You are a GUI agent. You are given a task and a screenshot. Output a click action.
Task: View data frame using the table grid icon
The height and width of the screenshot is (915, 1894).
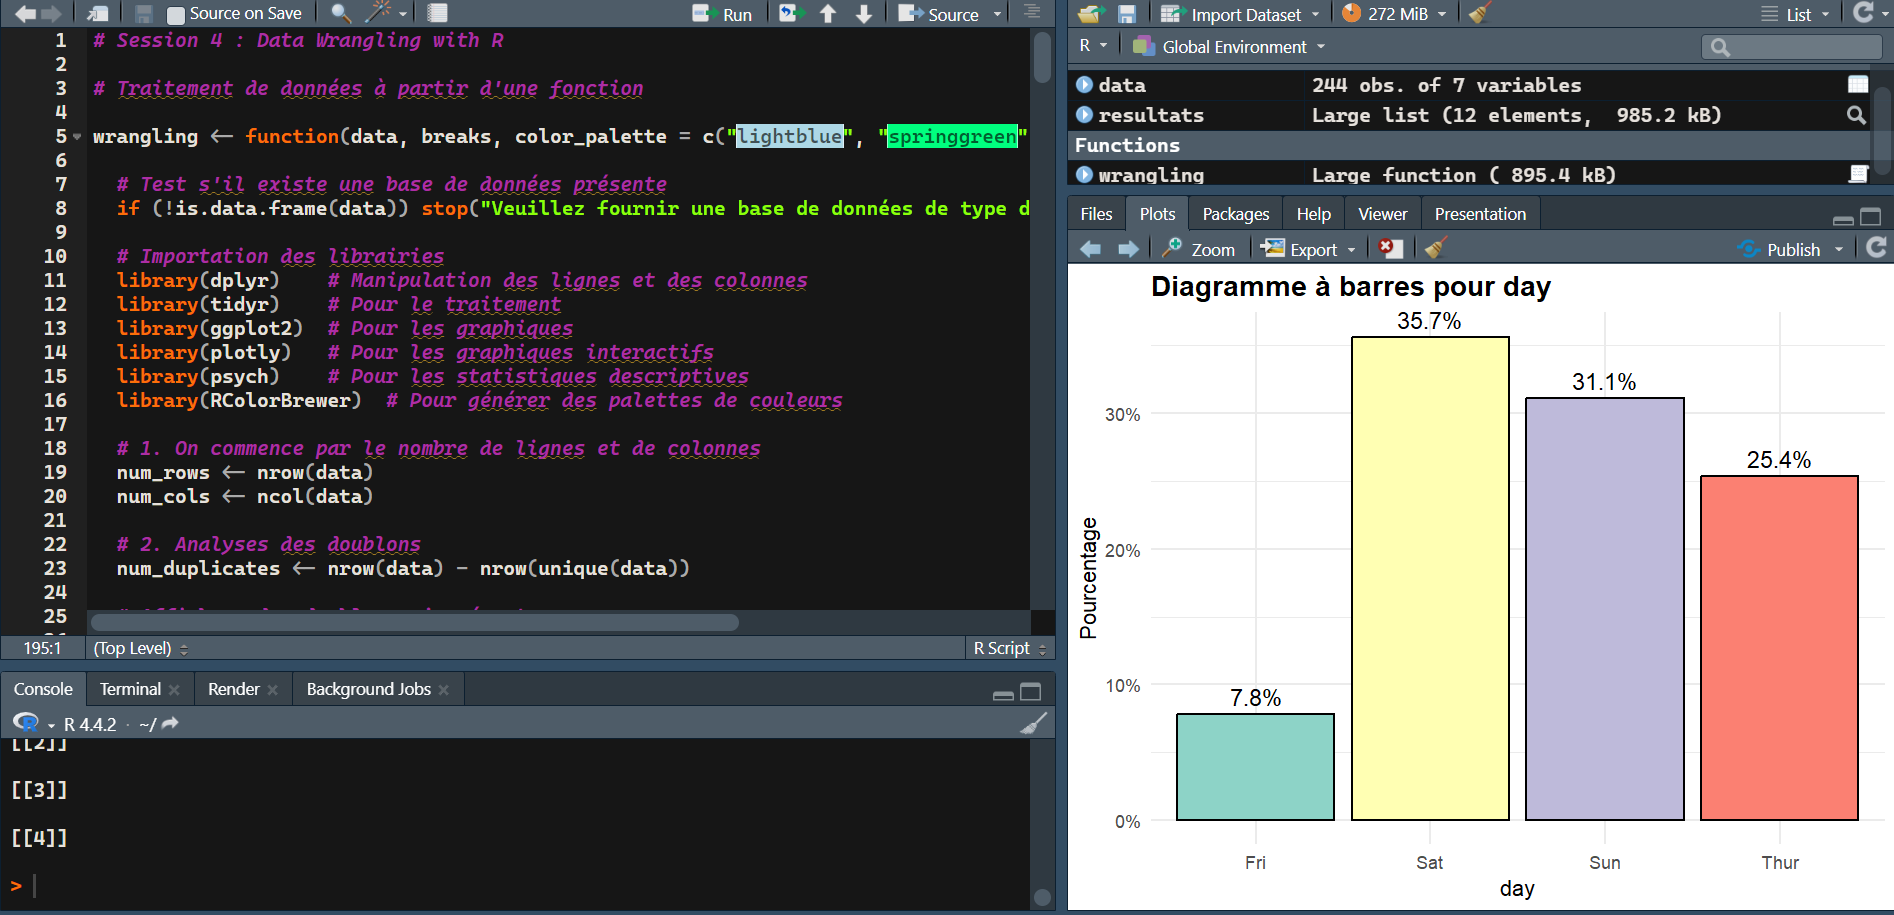click(1857, 85)
